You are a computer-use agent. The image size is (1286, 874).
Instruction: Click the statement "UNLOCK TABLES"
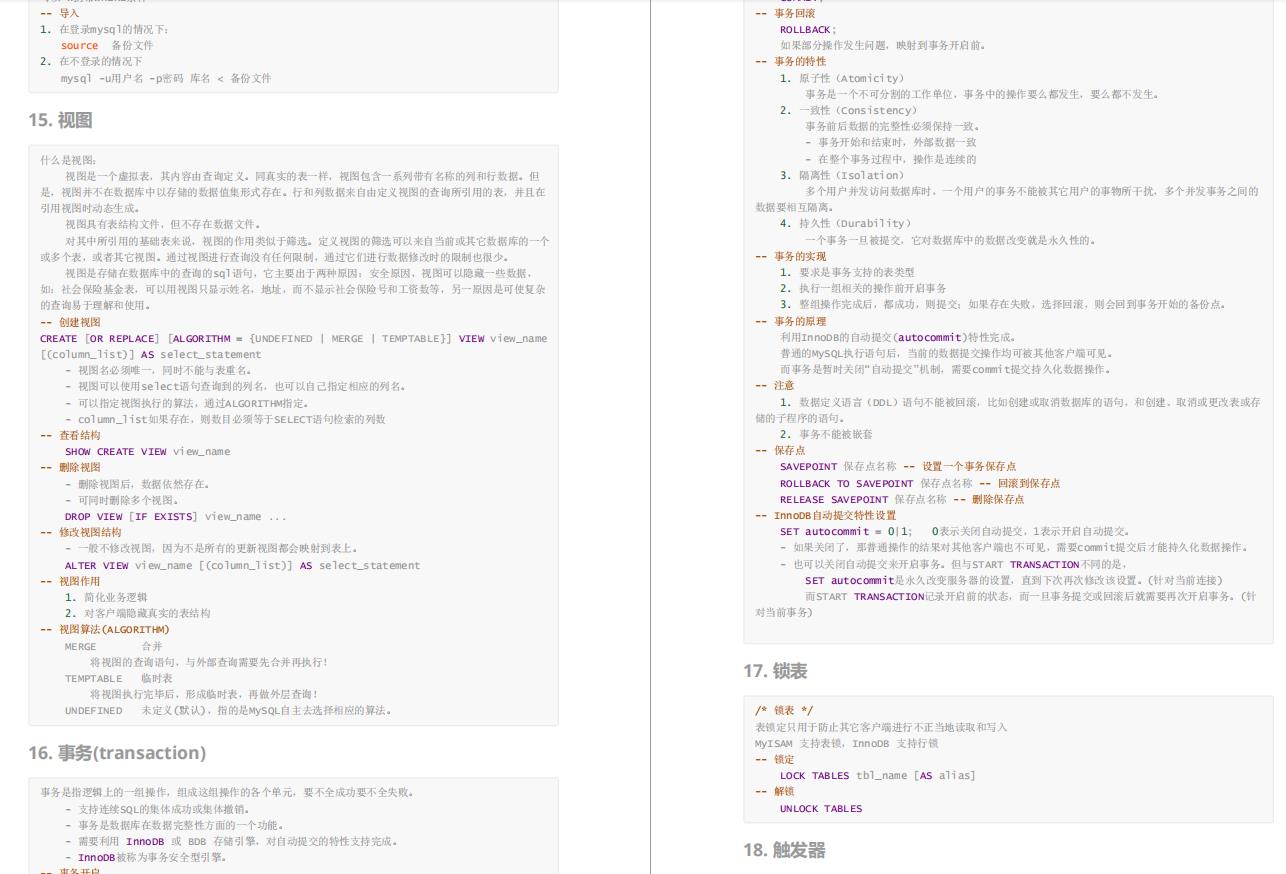pyautogui.click(x=821, y=808)
